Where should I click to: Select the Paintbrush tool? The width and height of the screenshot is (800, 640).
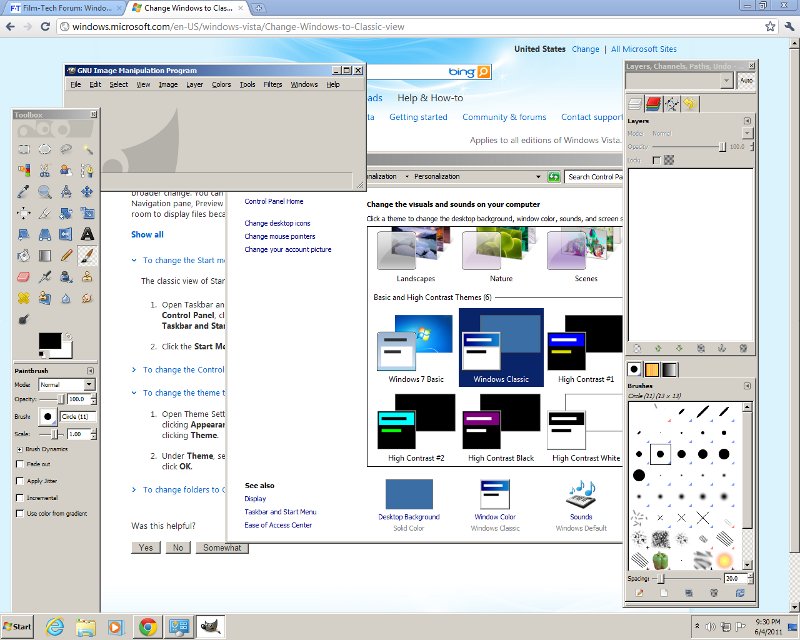point(87,255)
